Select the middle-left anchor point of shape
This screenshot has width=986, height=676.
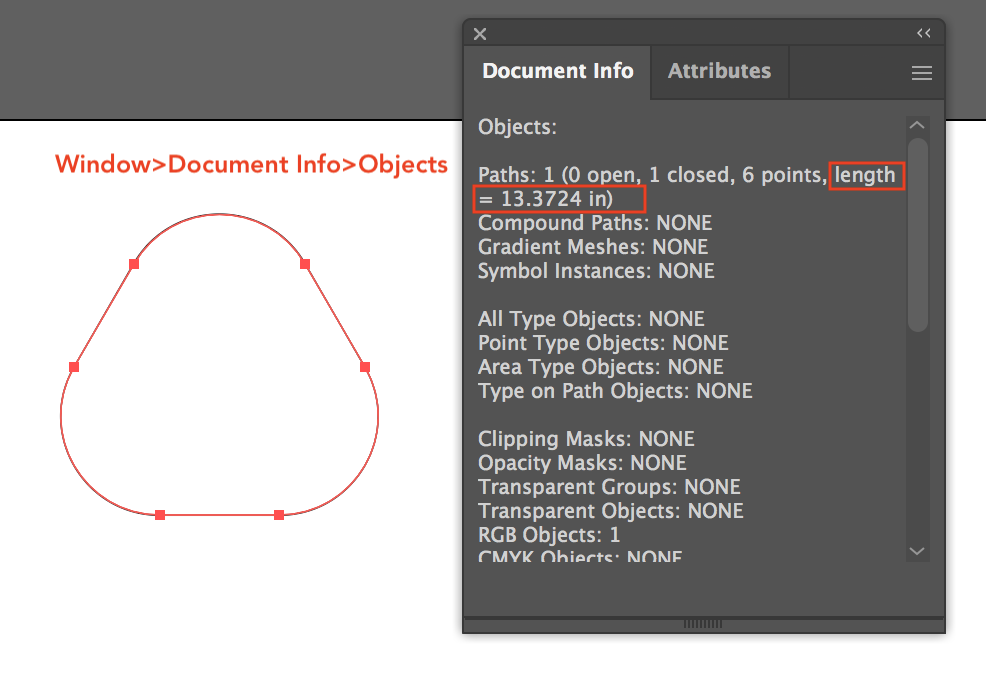pyautogui.click(x=74, y=367)
